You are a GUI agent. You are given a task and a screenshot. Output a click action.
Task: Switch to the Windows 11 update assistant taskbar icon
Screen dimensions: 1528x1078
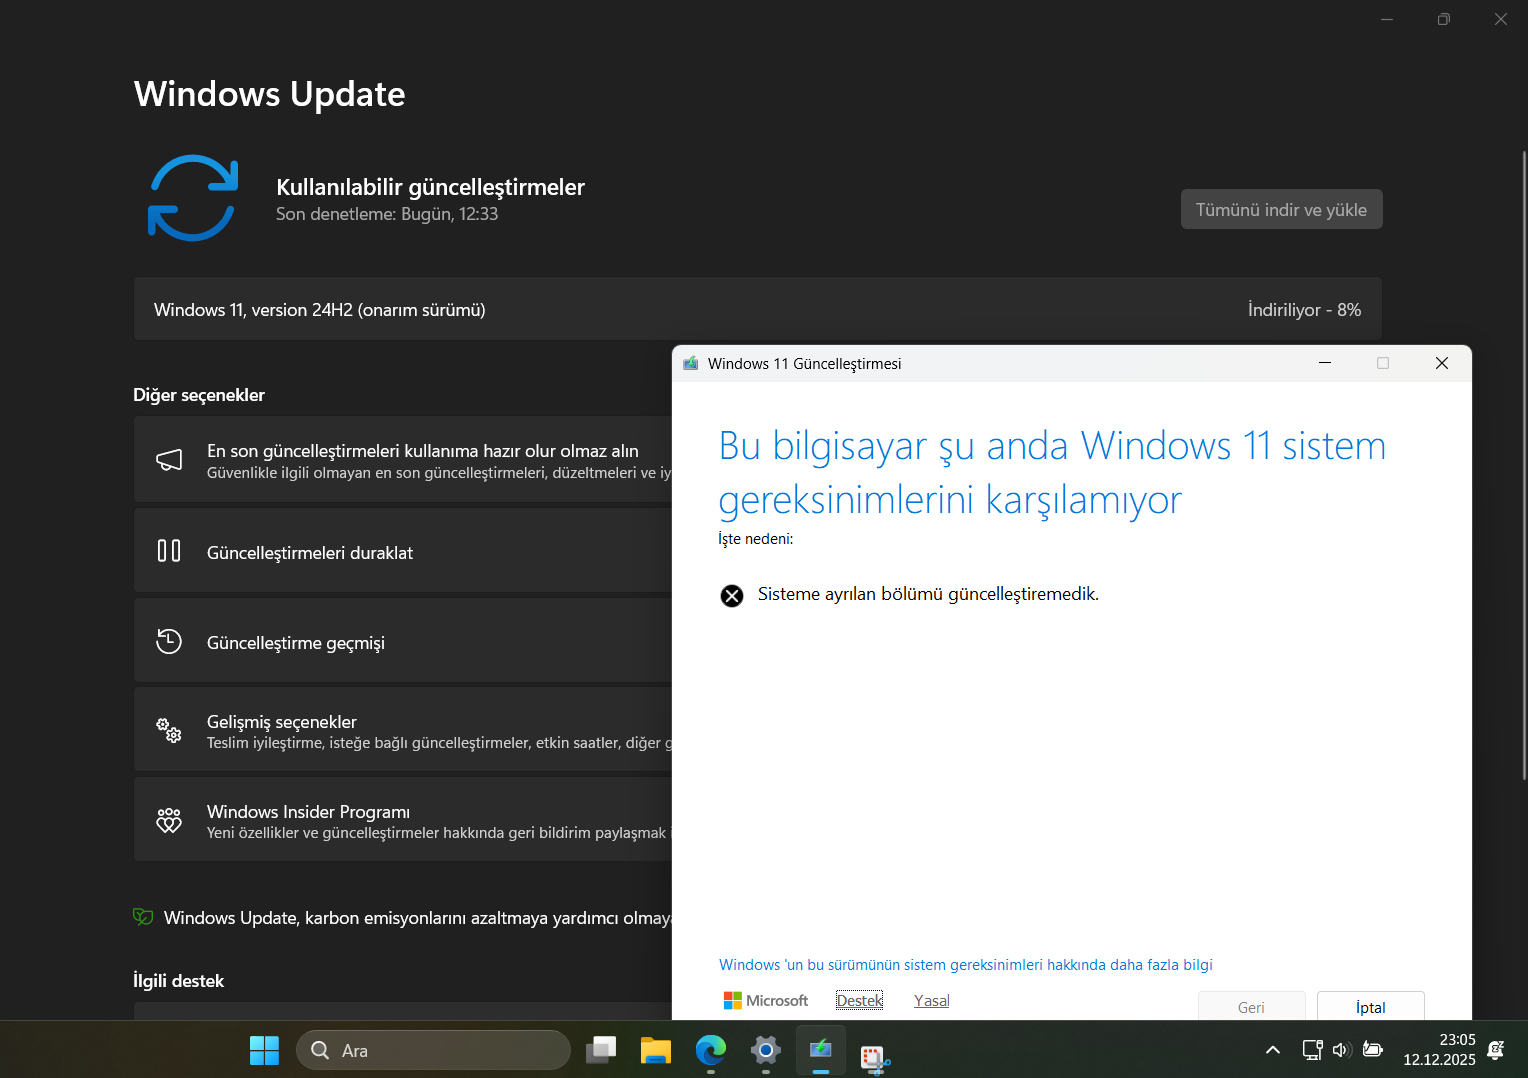click(x=821, y=1050)
